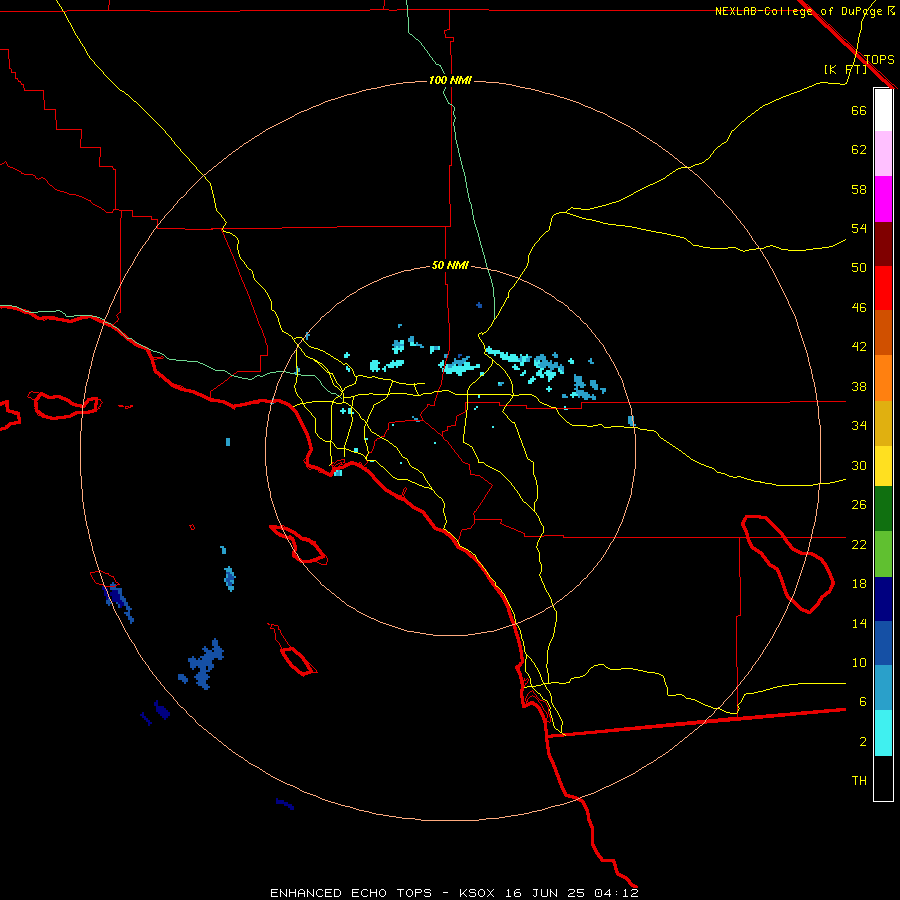900x900 pixels.
Task: Click the white swatch in the tops legend
Action: [883, 110]
